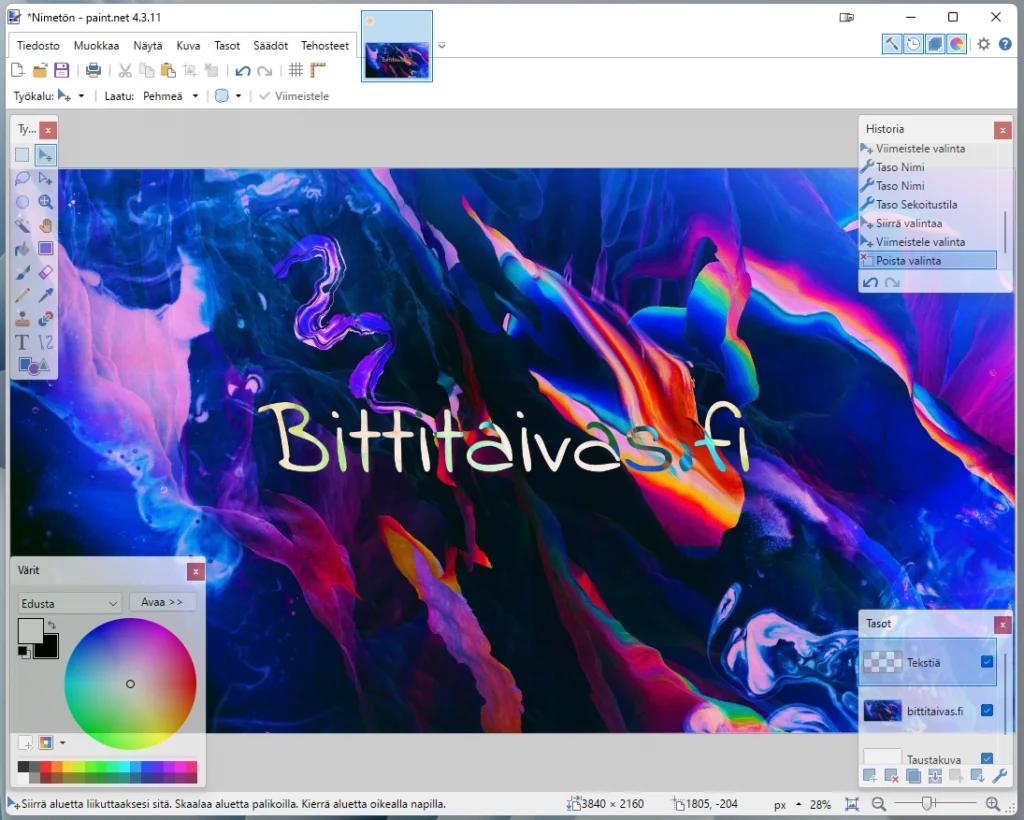Select the Magic Wand tool
Viewport: 1024px width, 820px height.
point(22,225)
